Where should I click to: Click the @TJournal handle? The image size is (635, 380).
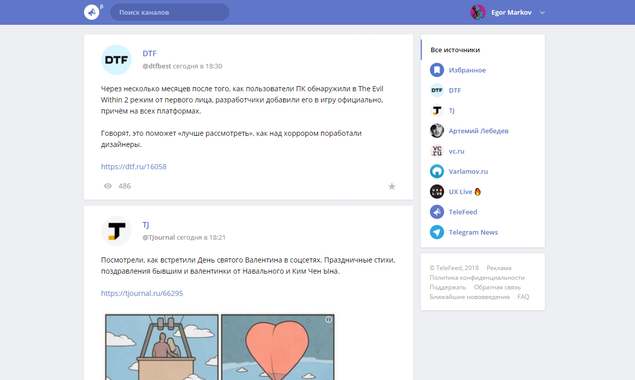pyautogui.click(x=158, y=237)
